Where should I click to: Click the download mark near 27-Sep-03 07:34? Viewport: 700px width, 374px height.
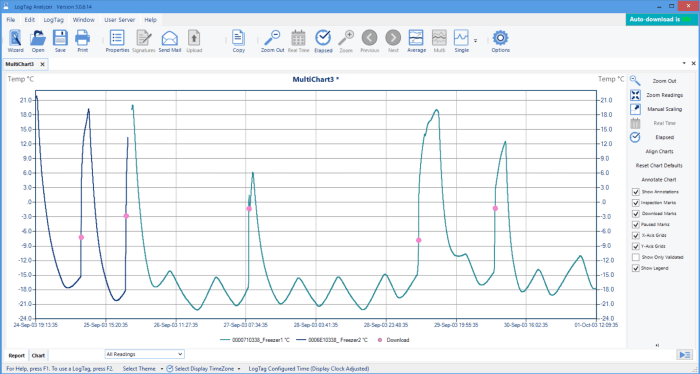click(249, 209)
